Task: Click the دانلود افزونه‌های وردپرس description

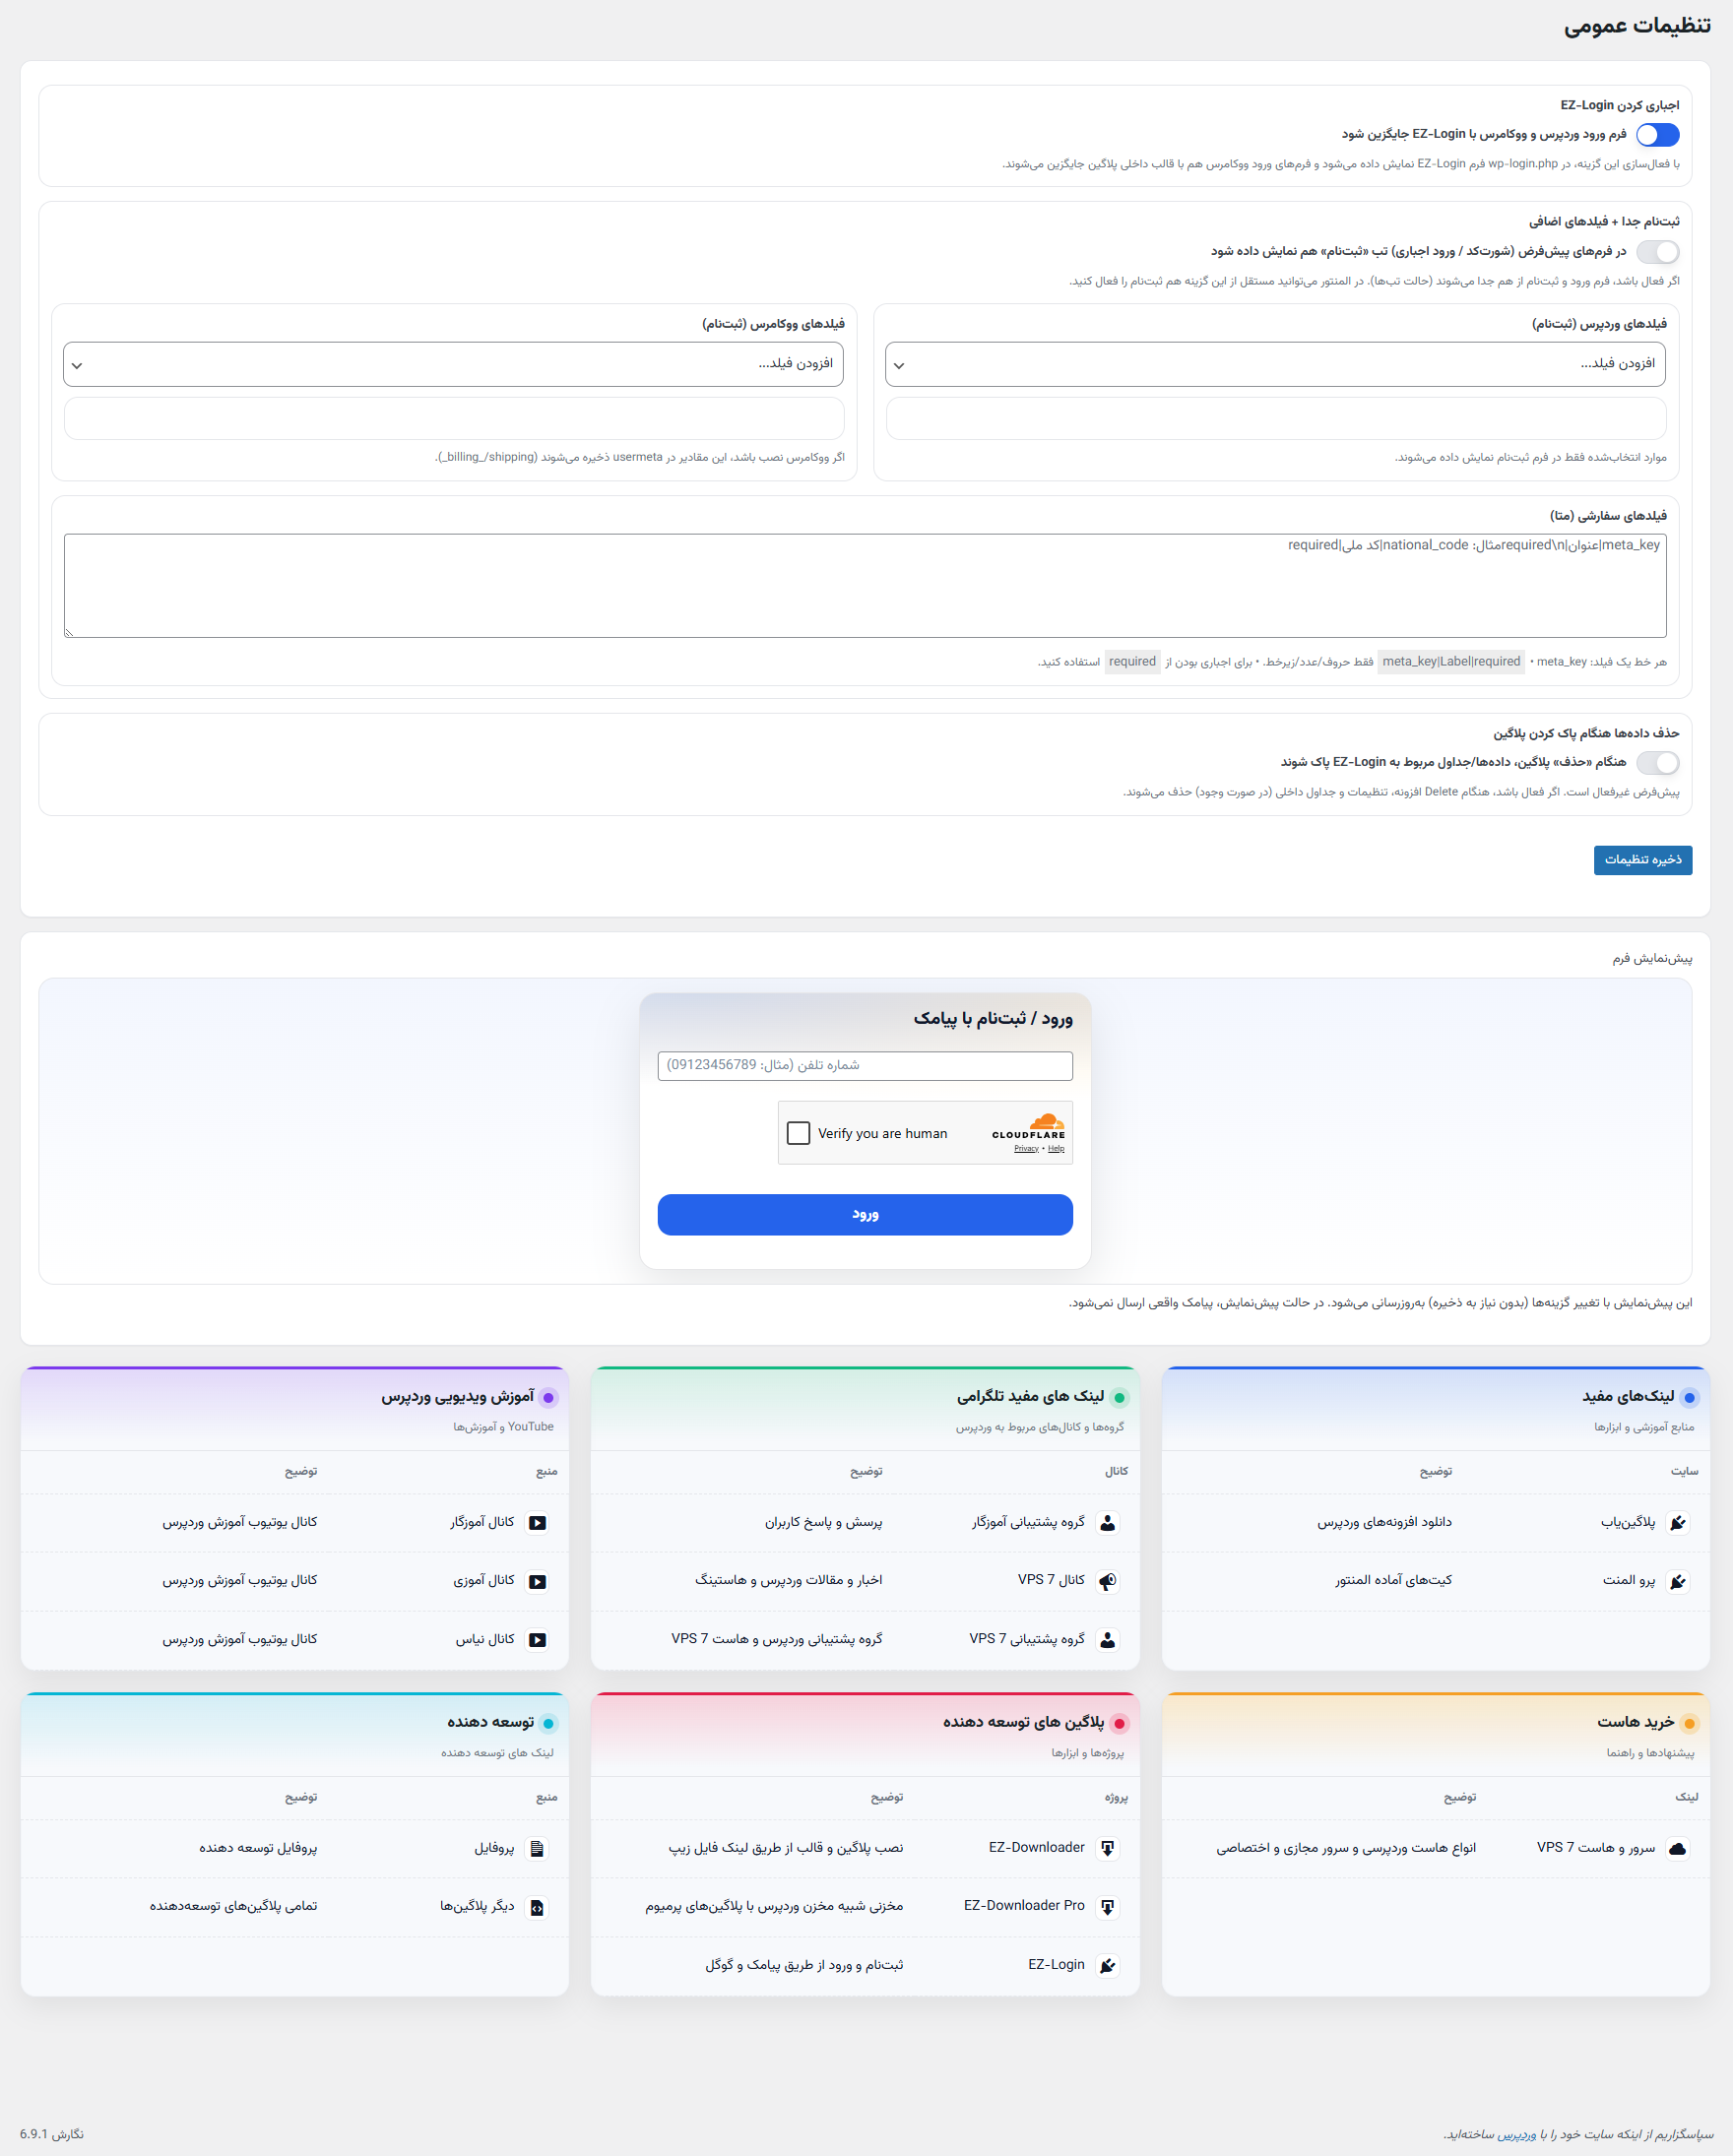Action: tap(1384, 1523)
